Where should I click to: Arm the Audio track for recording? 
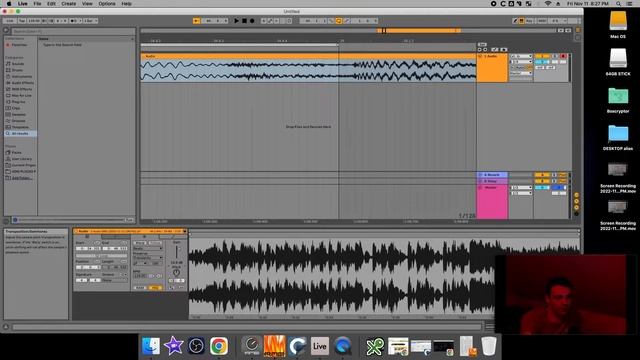pyautogui.click(x=563, y=56)
